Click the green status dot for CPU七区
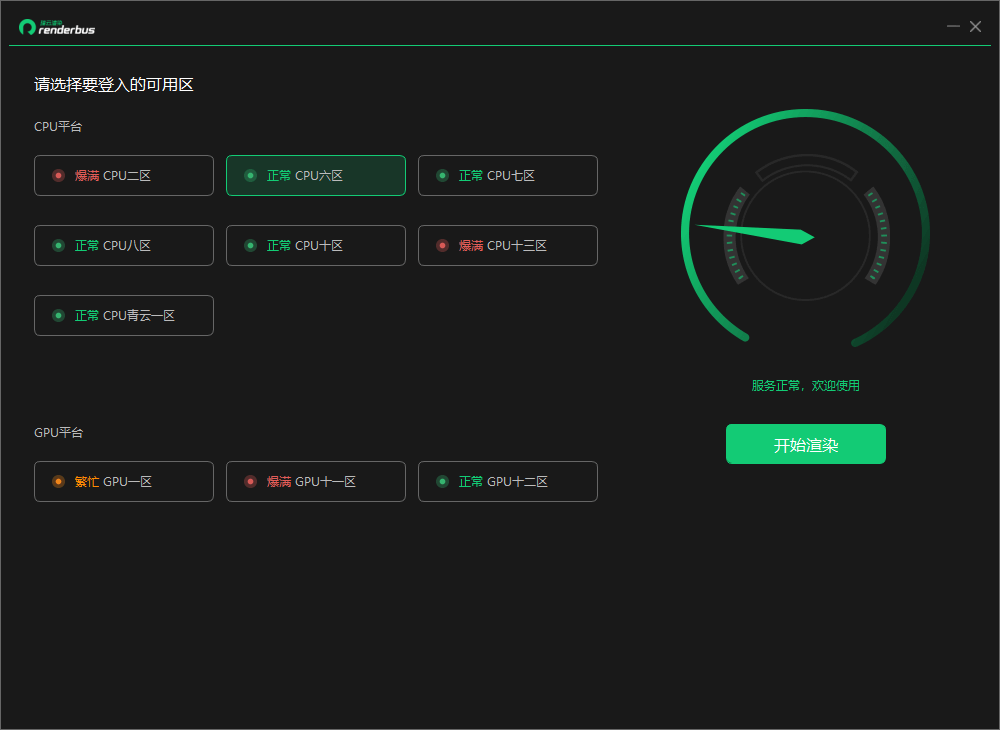 click(x=443, y=175)
